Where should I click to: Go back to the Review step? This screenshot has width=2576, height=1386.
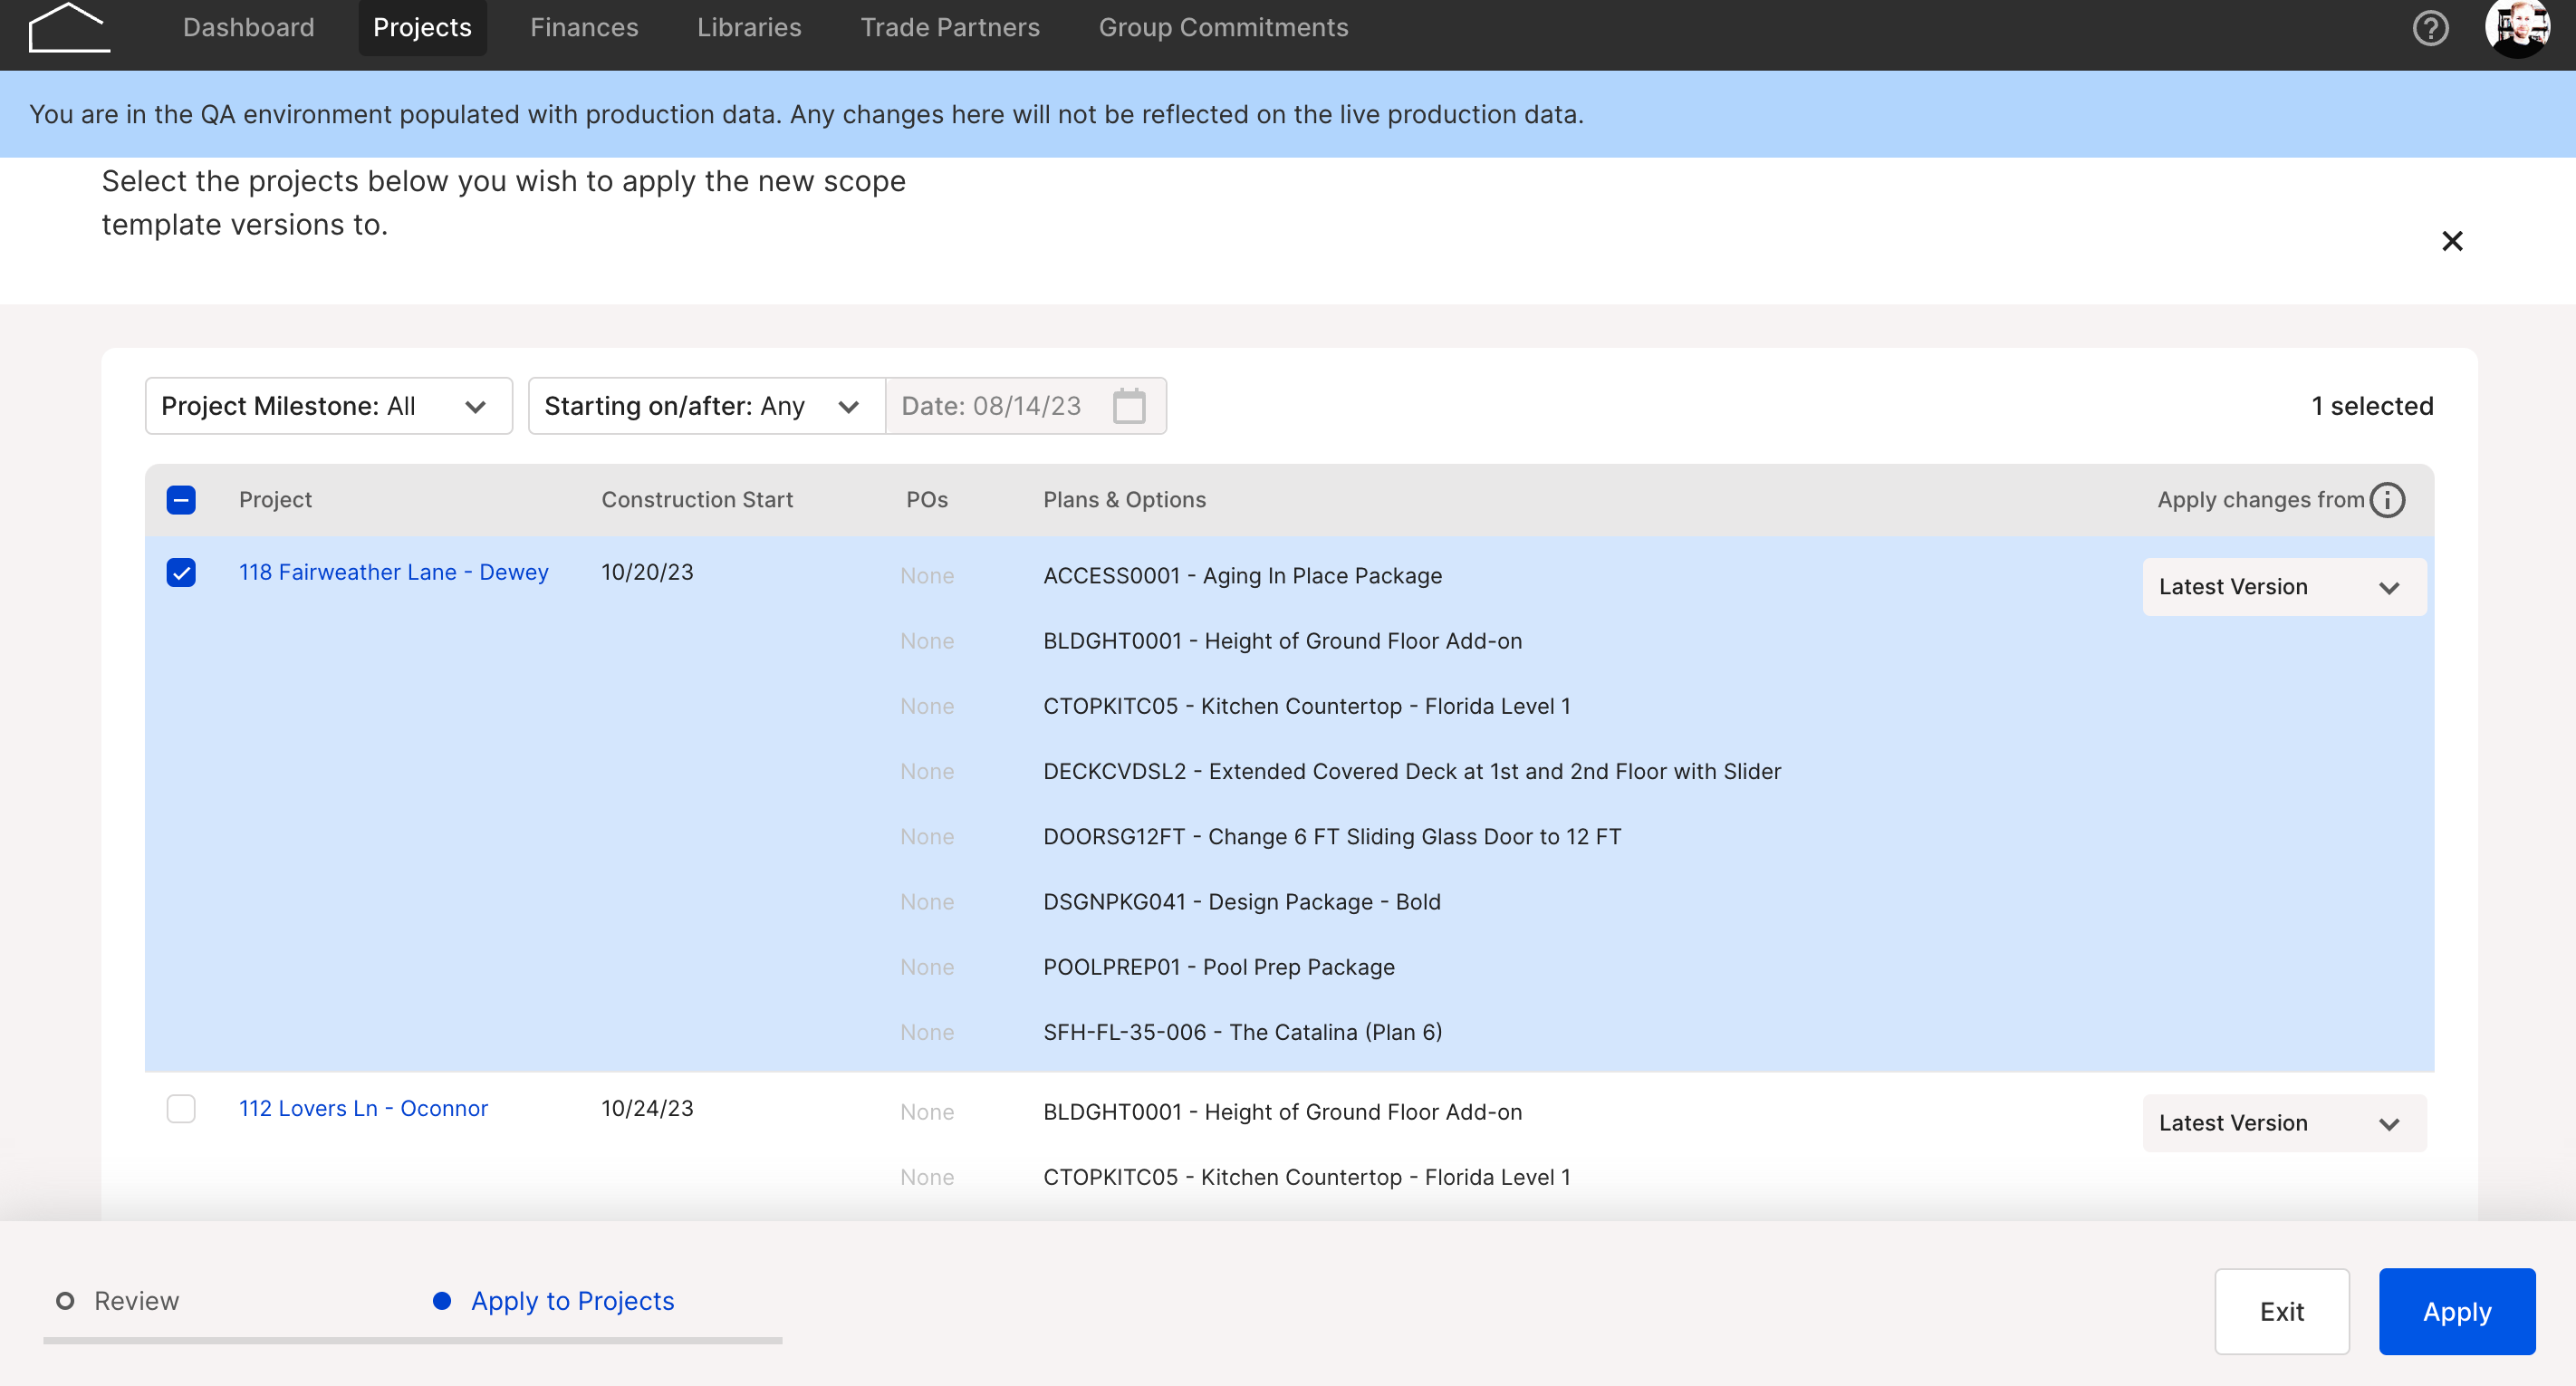pyautogui.click(x=118, y=1301)
